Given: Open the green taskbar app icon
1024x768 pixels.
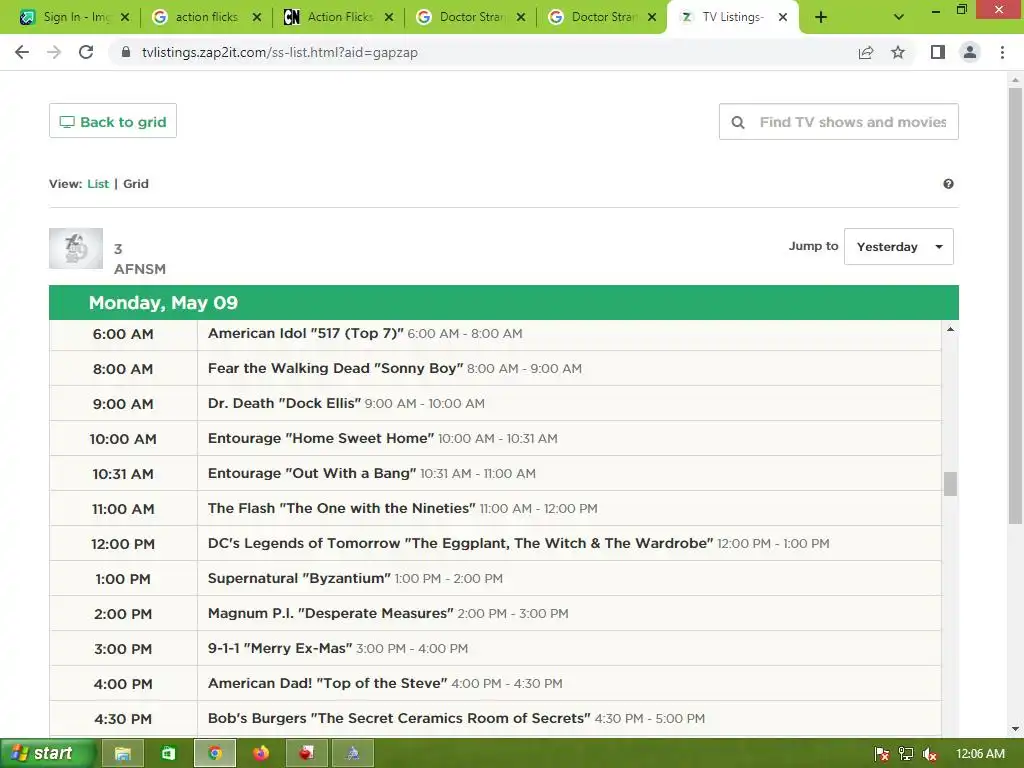Looking at the screenshot, I should pos(168,754).
